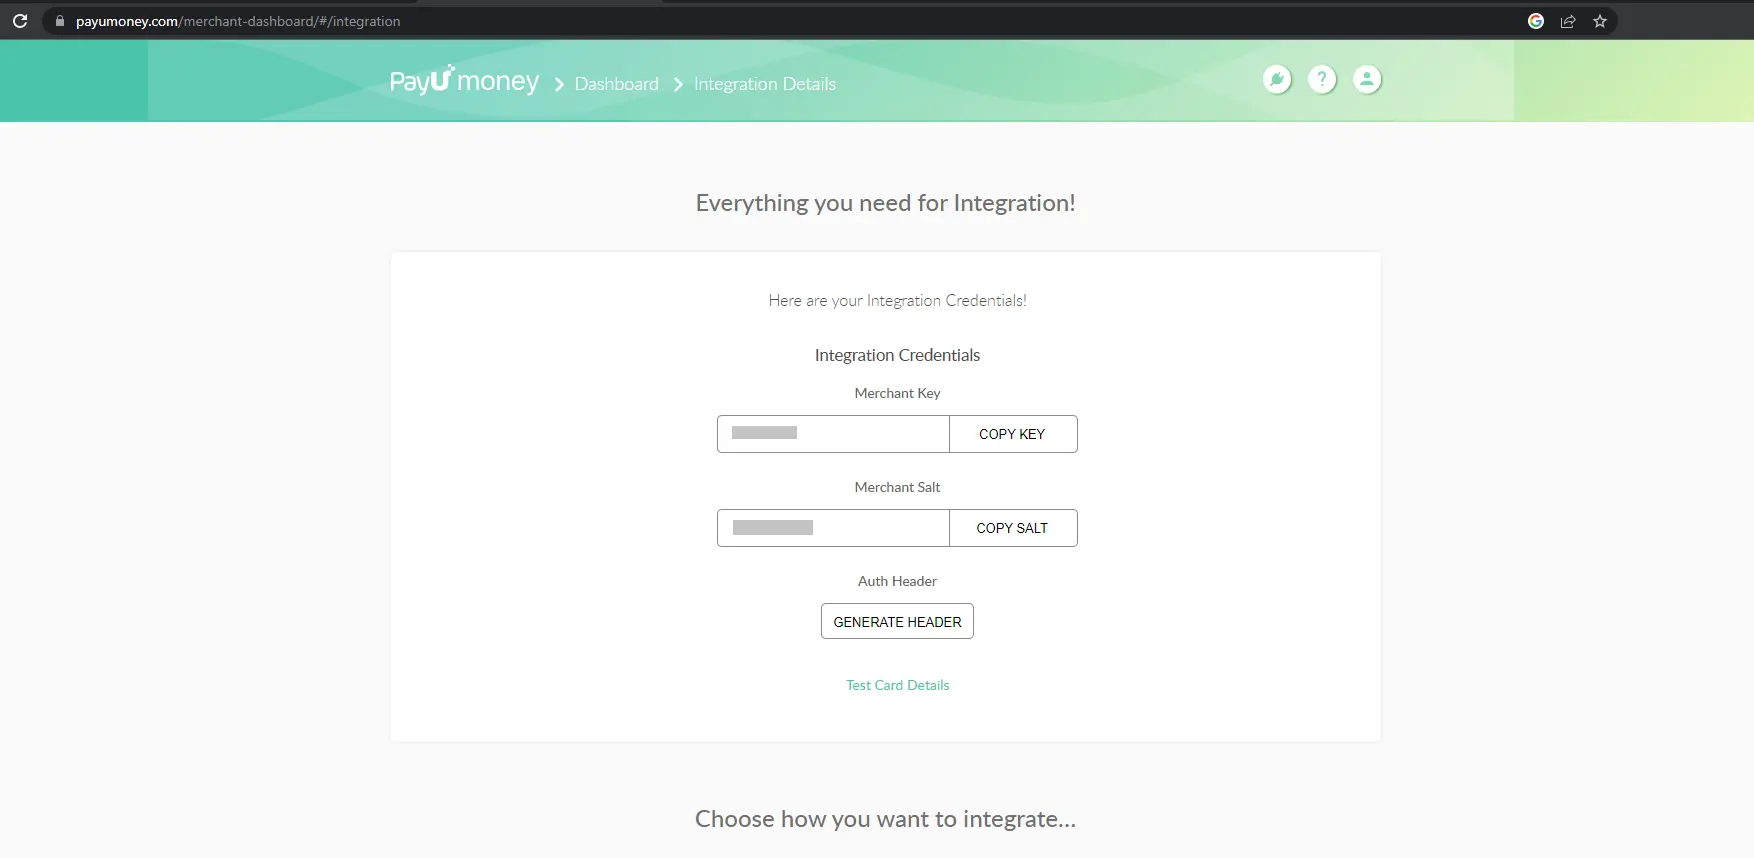Copy the merchant salt with COPY SALT
Viewport: 1754px width, 858px height.
point(1013,528)
